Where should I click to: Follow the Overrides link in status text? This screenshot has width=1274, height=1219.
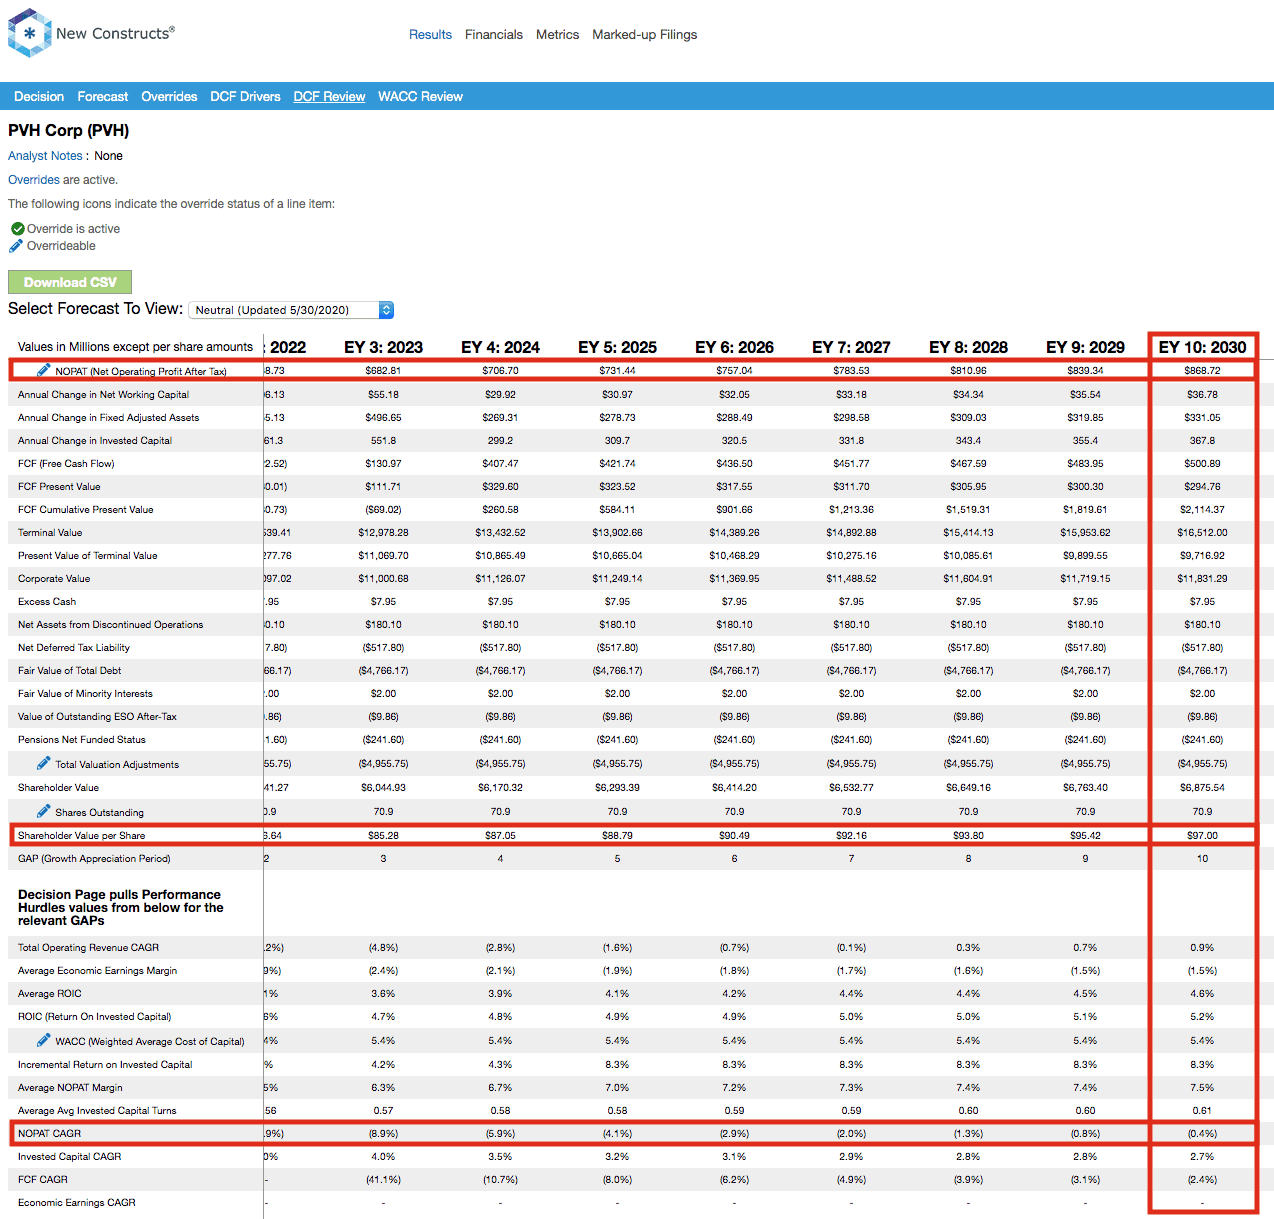[x=34, y=180]
